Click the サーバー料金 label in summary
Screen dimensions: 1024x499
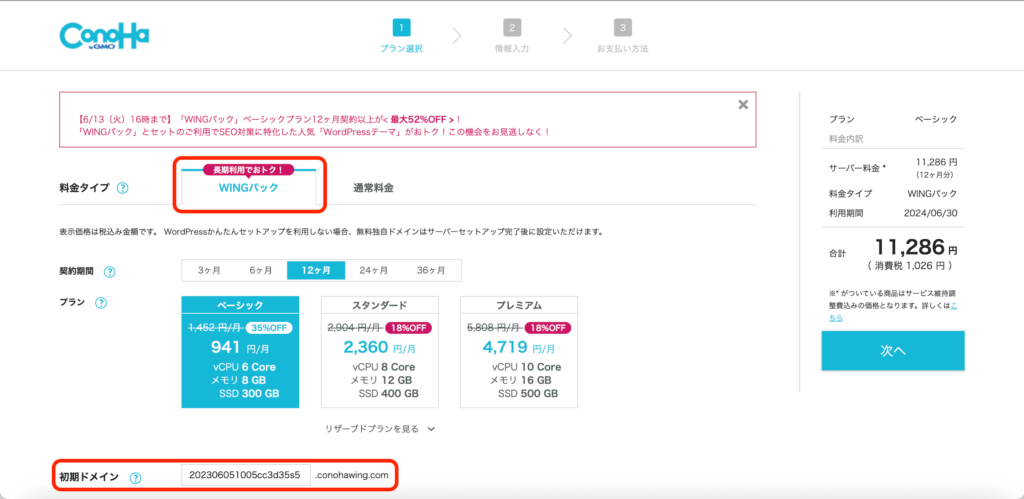click(857, 168)
